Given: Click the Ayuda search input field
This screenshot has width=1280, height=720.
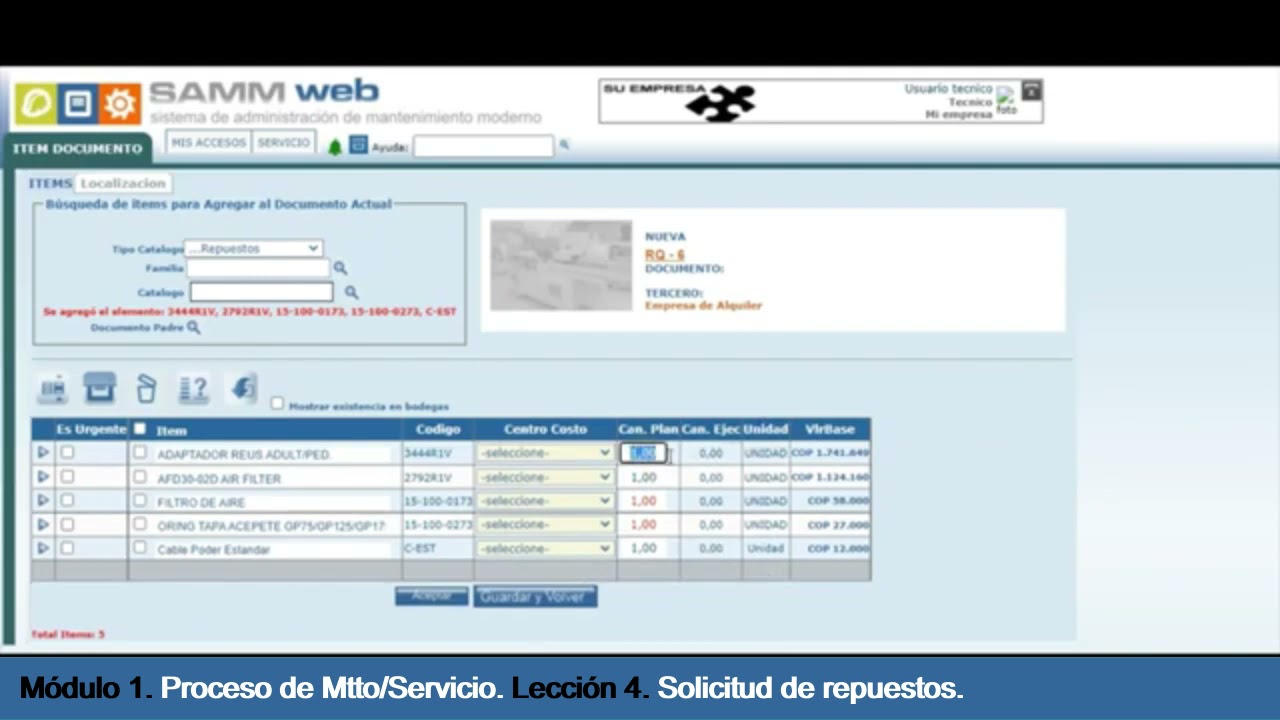Looking at the screenshot, I should click(x=483, y=146).
